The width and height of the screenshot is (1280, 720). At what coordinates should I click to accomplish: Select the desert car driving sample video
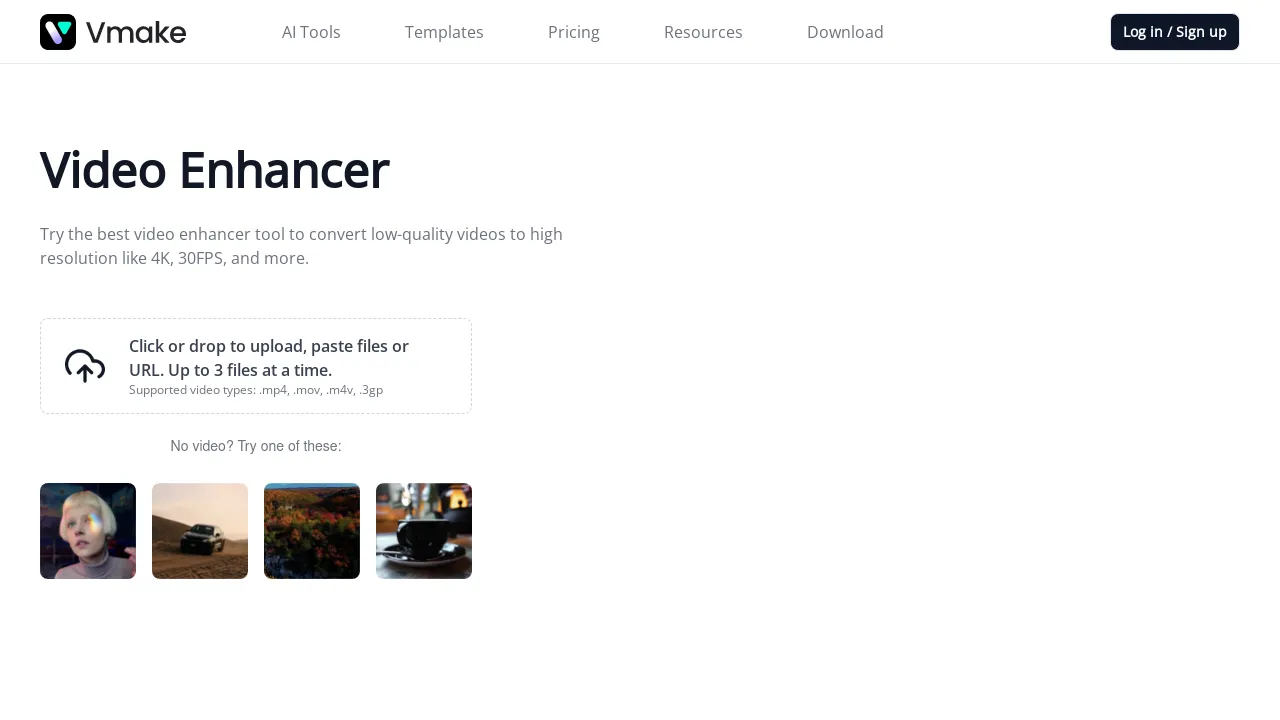click(x=200, y=531)
